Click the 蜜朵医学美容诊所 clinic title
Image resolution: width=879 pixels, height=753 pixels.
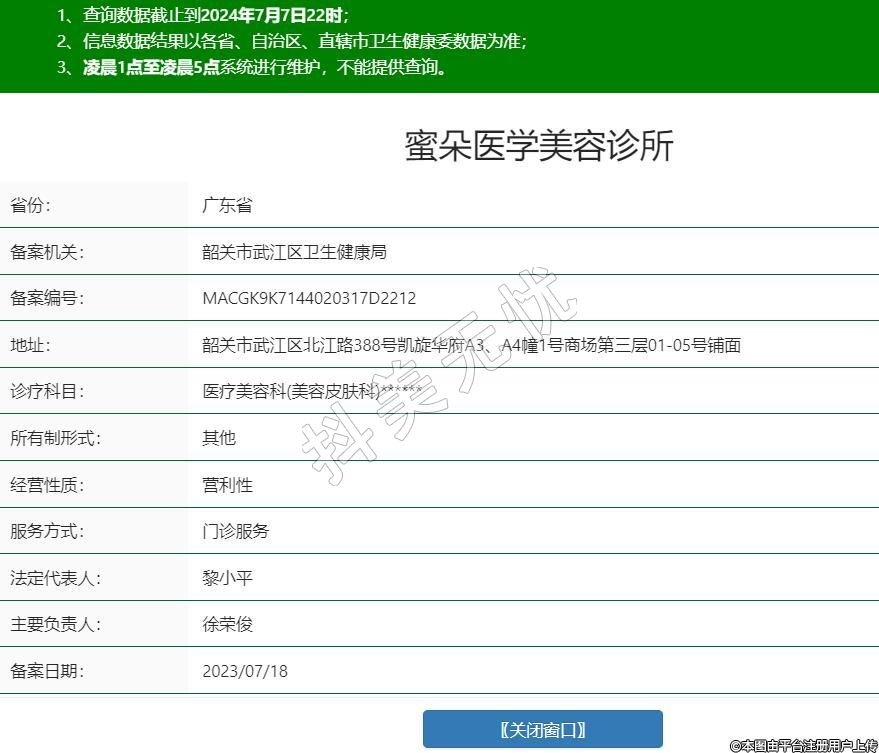(539, 146)
